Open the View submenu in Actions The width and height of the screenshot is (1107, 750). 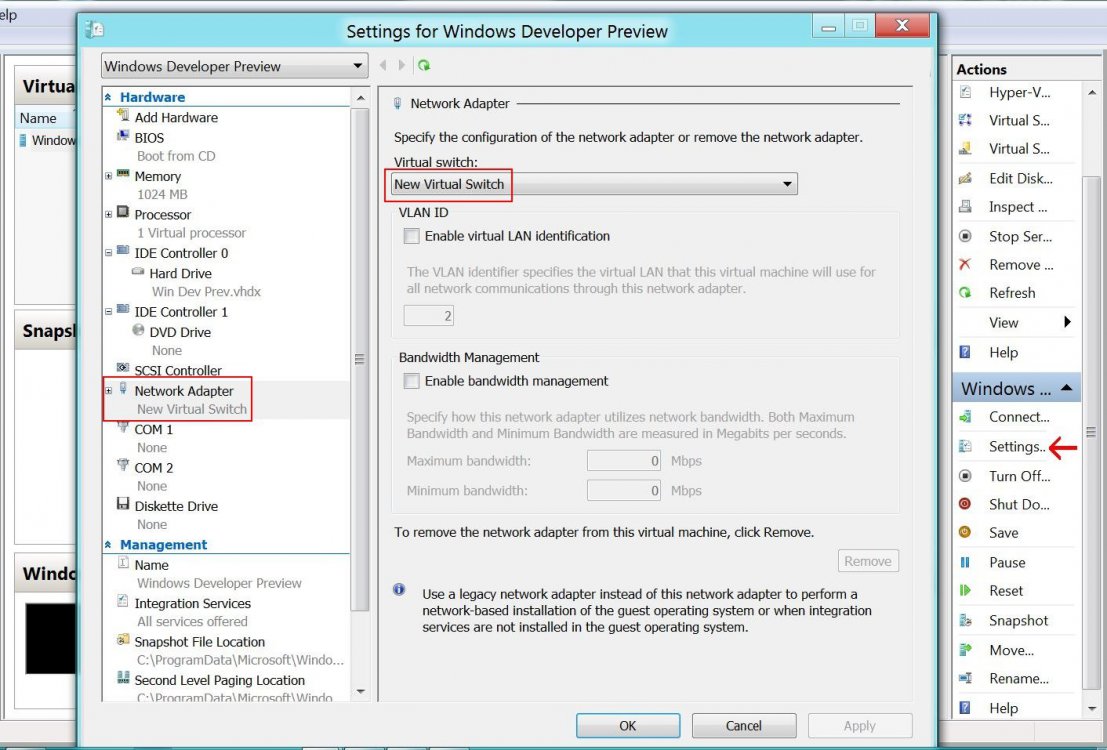pos(1067,322)
